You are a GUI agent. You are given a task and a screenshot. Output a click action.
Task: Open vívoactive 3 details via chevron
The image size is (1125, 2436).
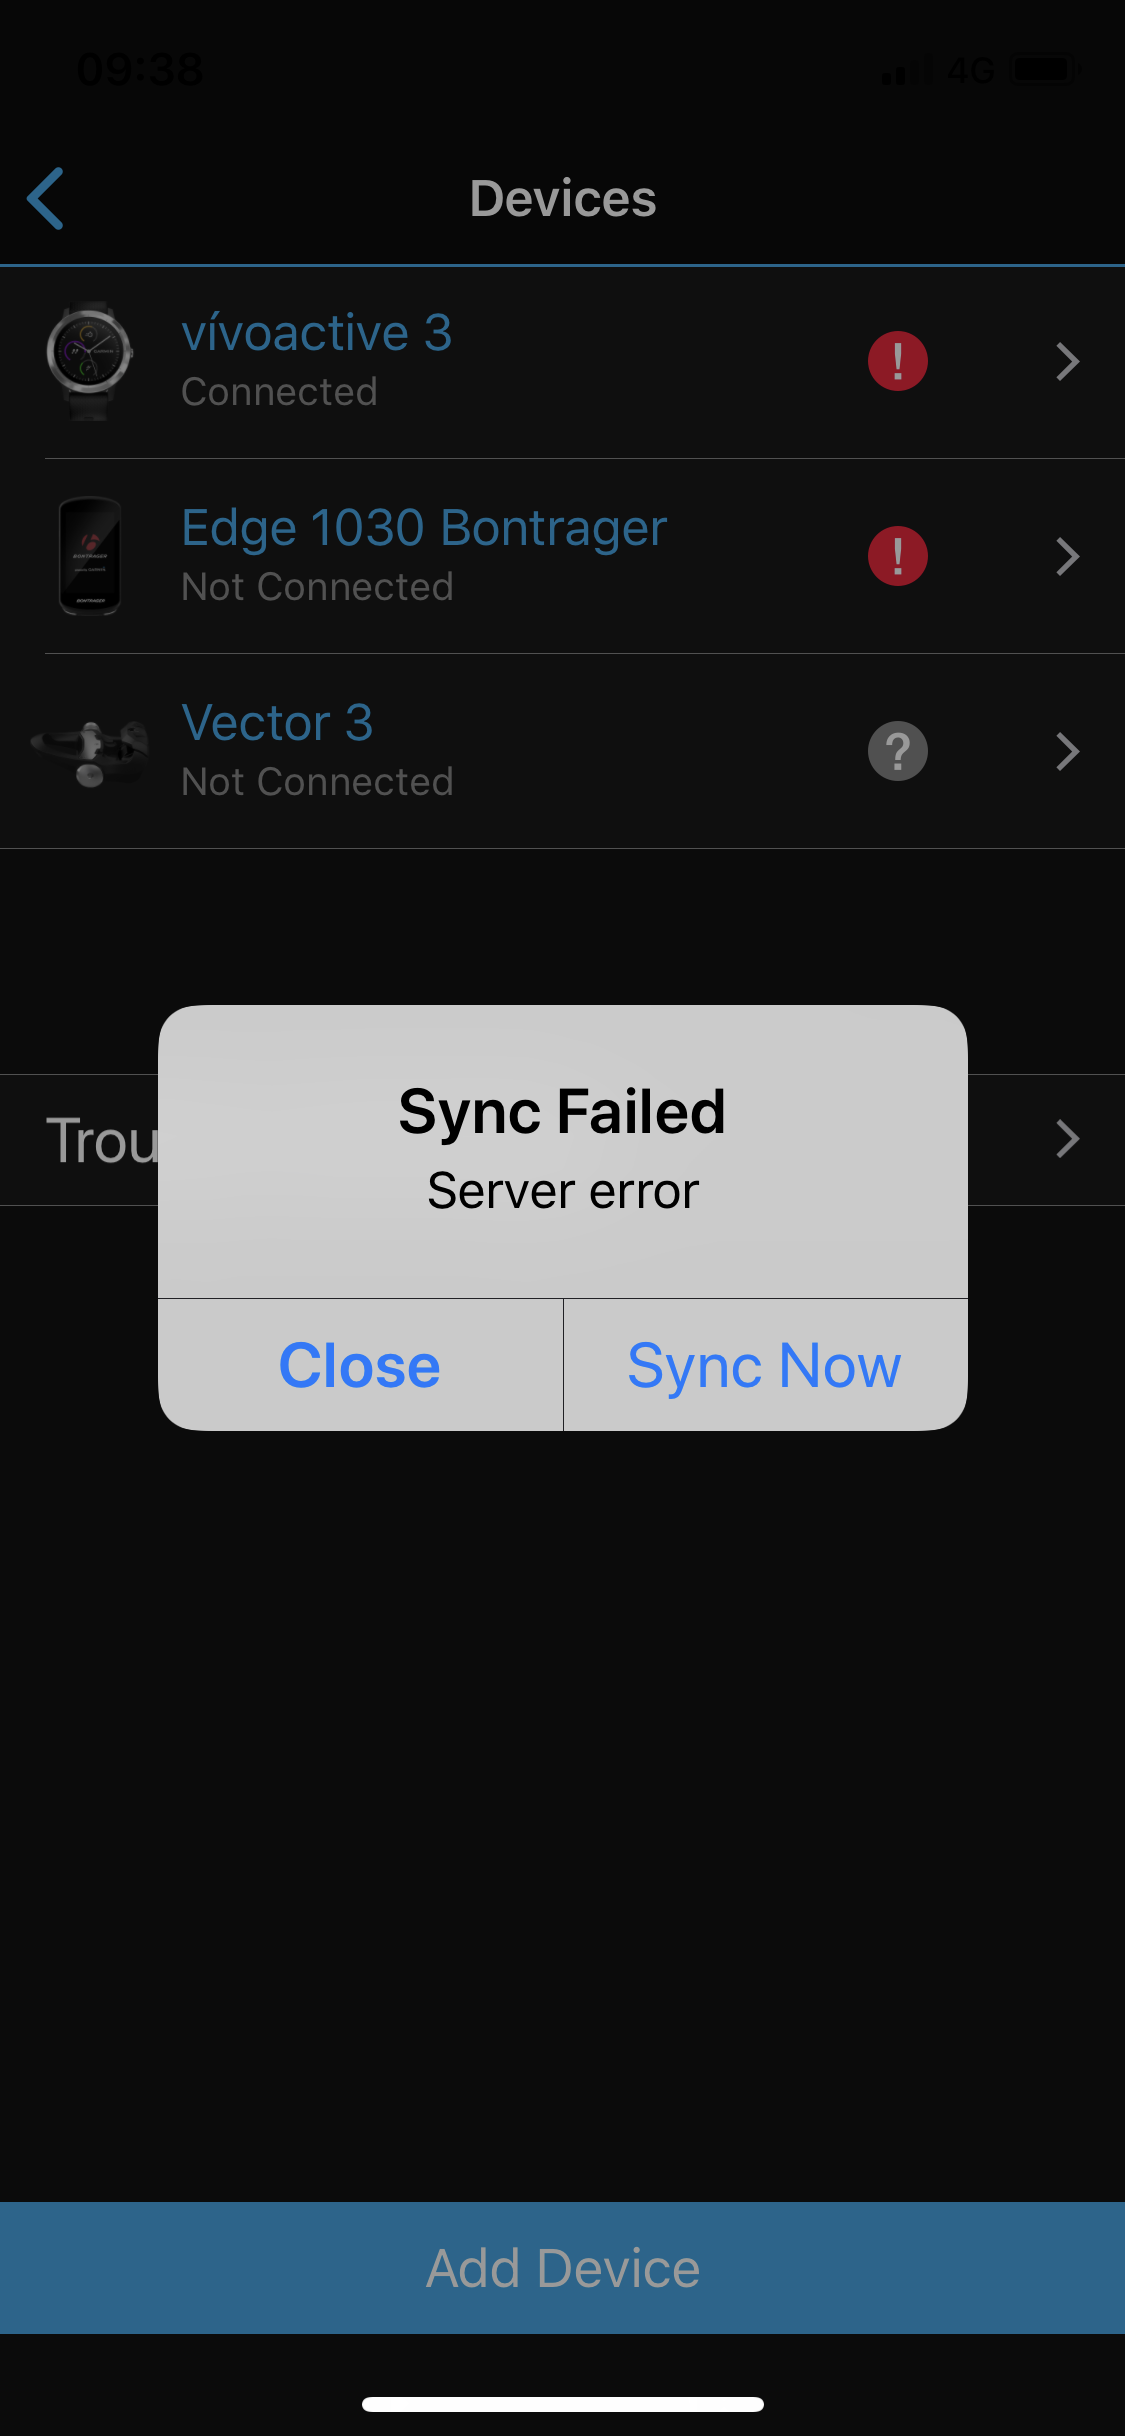[1067, 361]
